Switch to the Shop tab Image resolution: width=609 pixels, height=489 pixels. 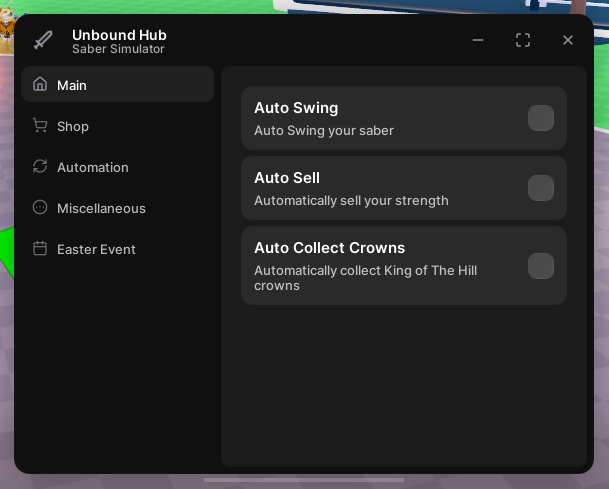[117, 126]
